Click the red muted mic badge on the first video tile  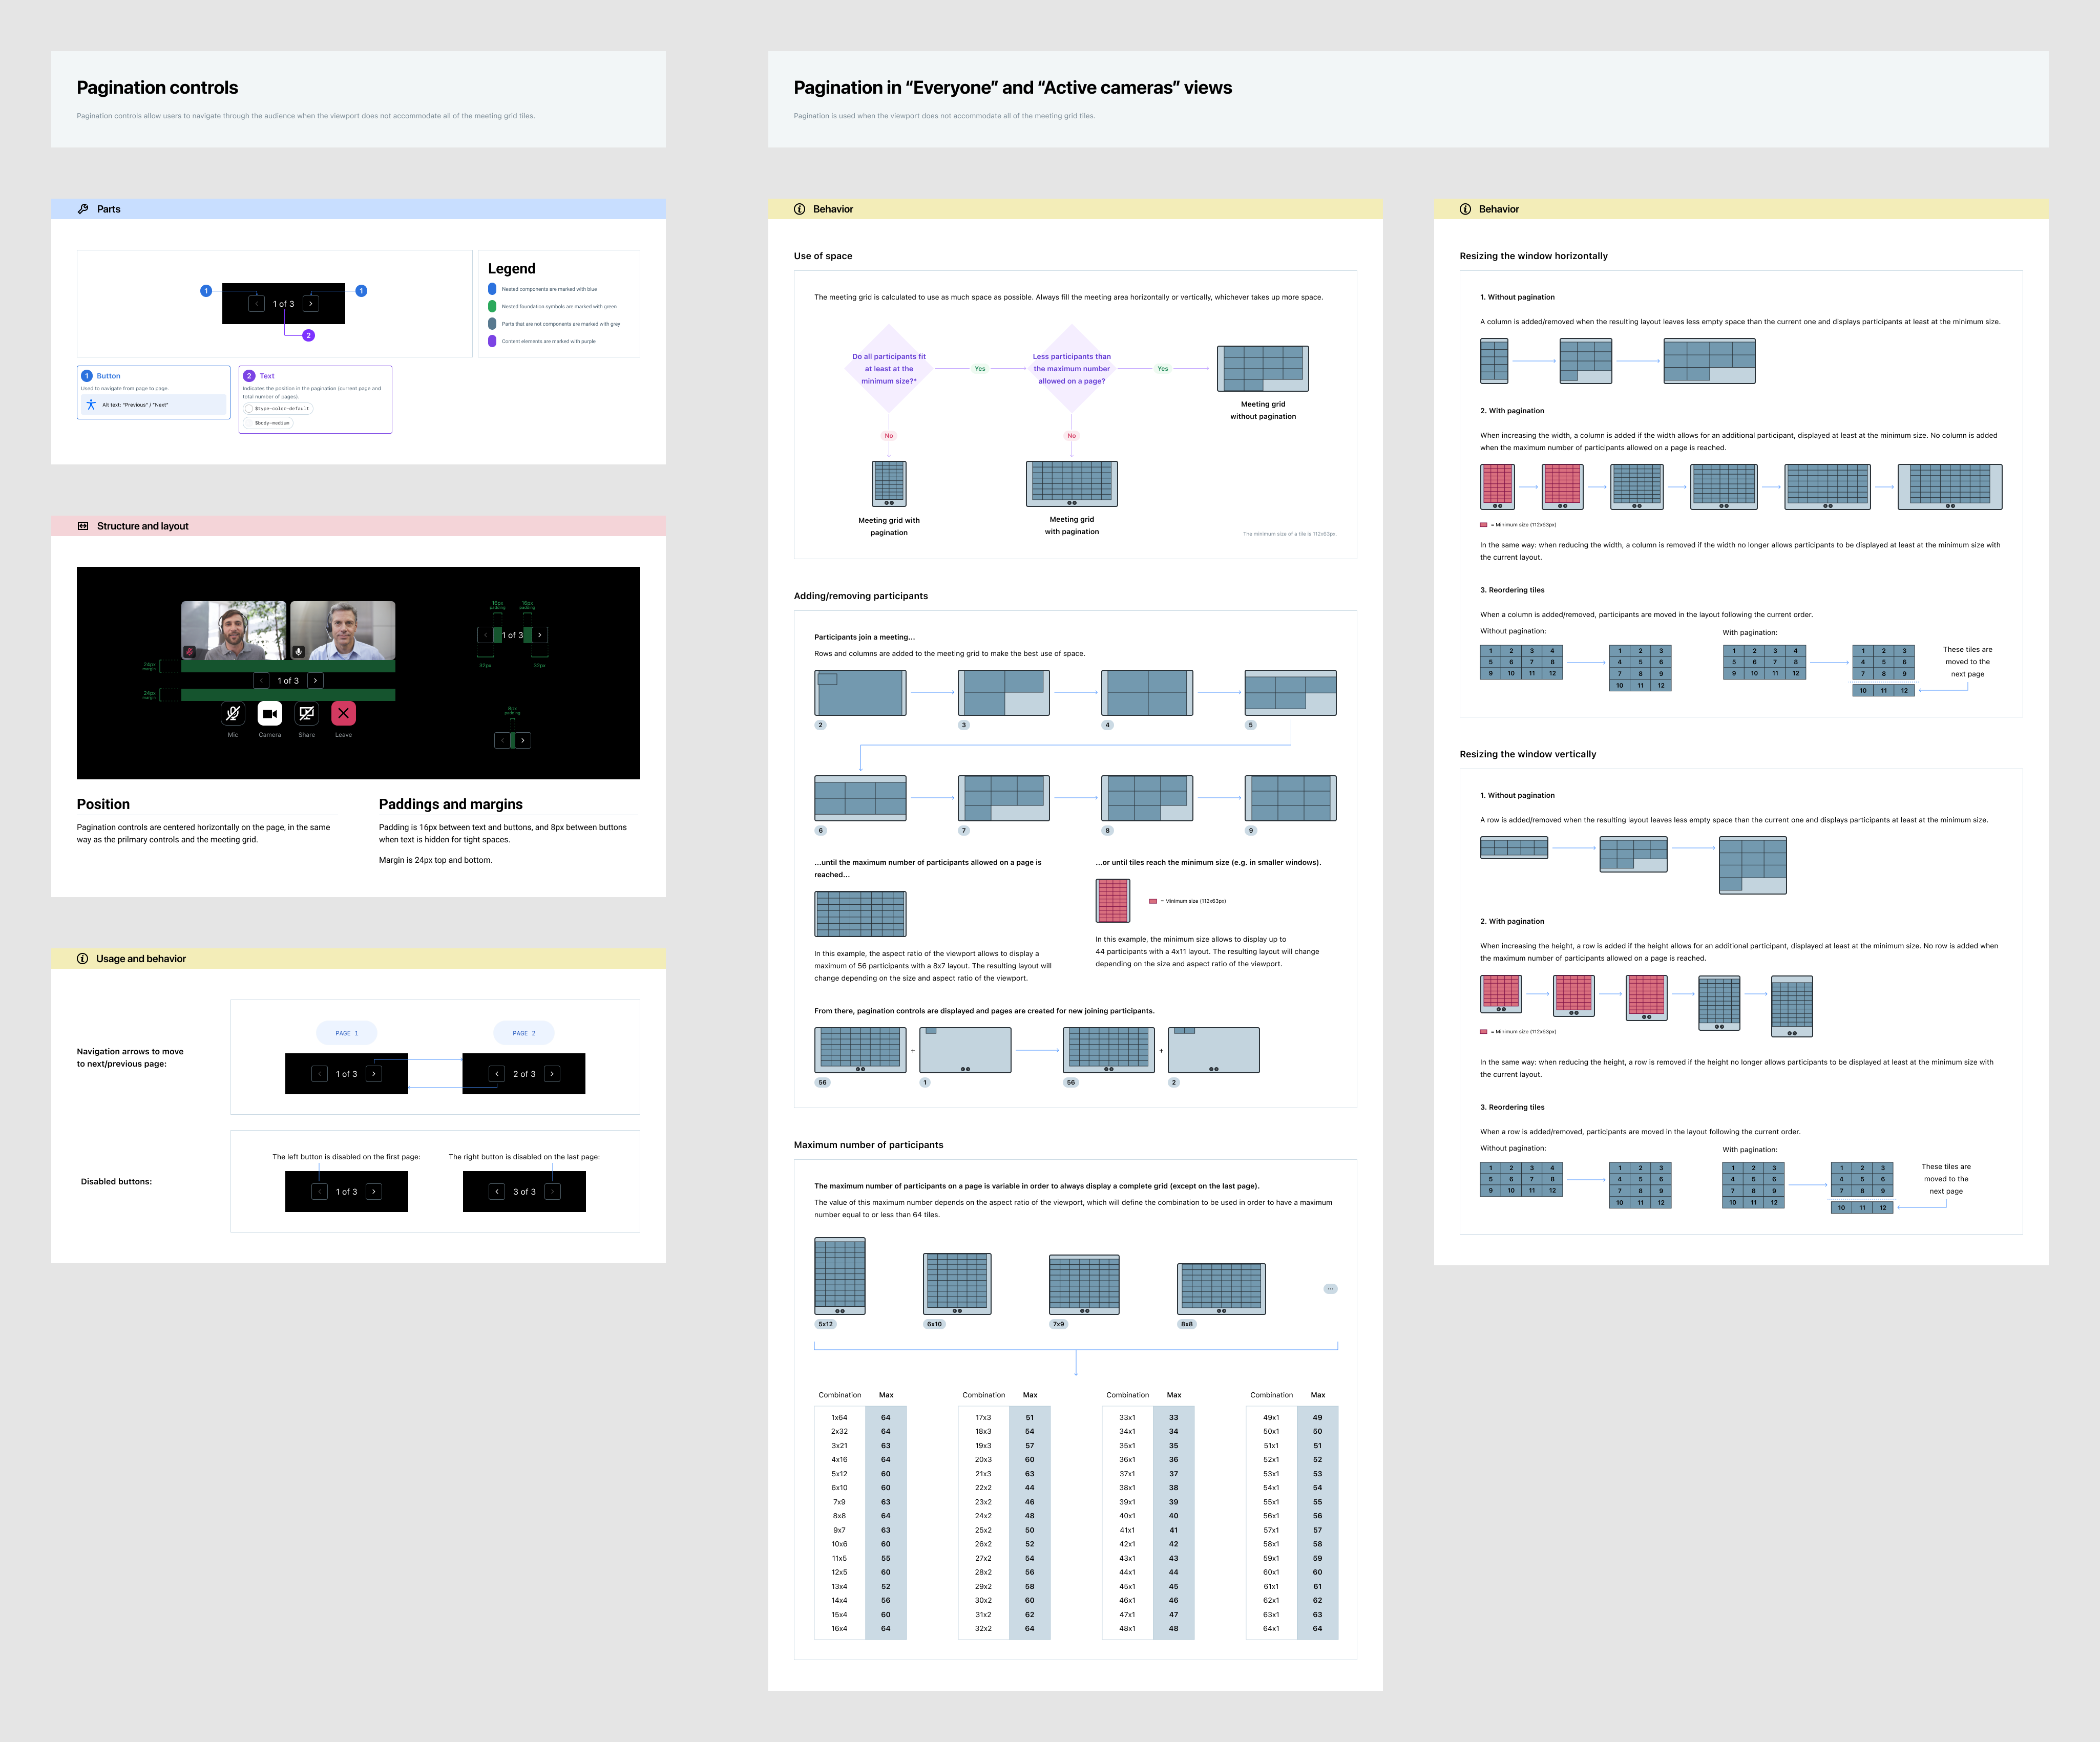click(x=189, y=652)
